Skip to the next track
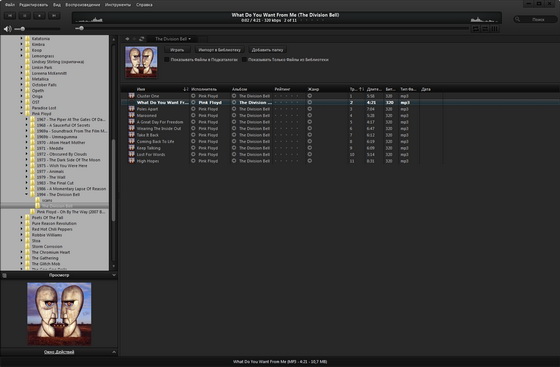 point(54,16)
